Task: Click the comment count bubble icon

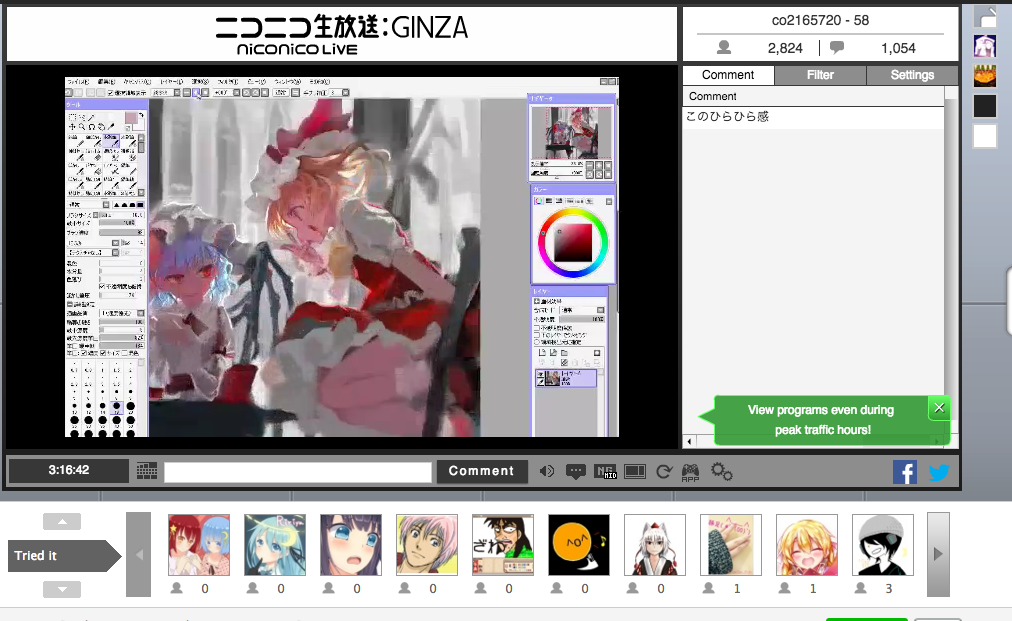Action: 836,47
